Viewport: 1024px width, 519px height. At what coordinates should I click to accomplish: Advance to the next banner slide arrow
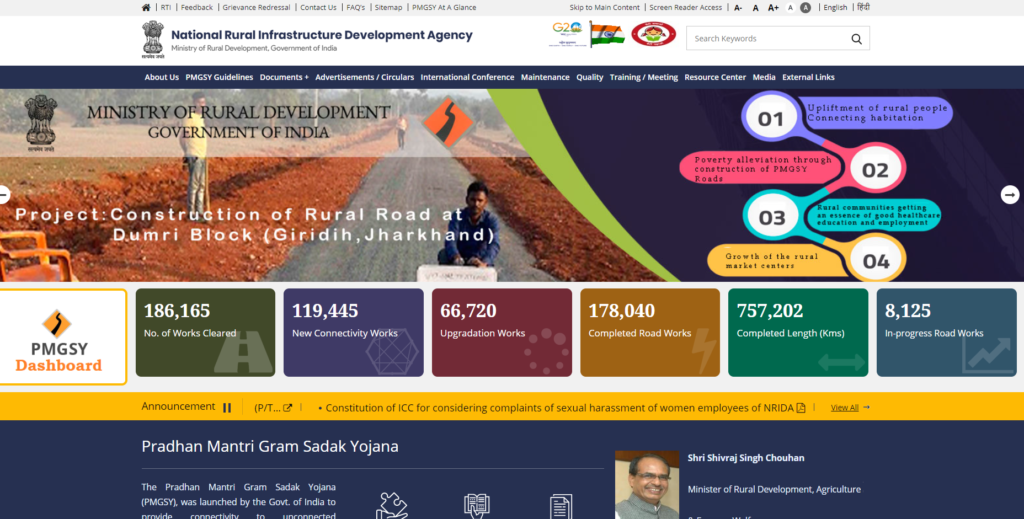[1010, 195]
